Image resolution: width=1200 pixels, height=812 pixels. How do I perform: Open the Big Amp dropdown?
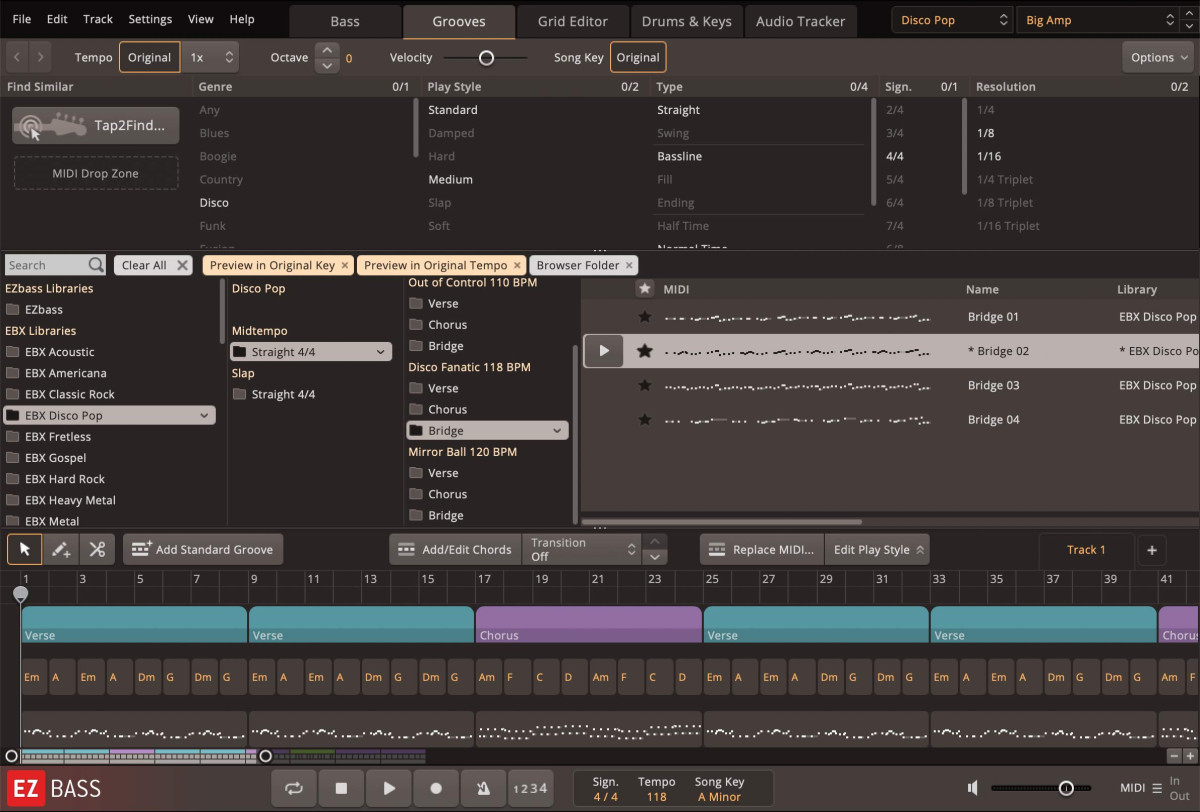pyautogui.click(x=1097, y=20)
